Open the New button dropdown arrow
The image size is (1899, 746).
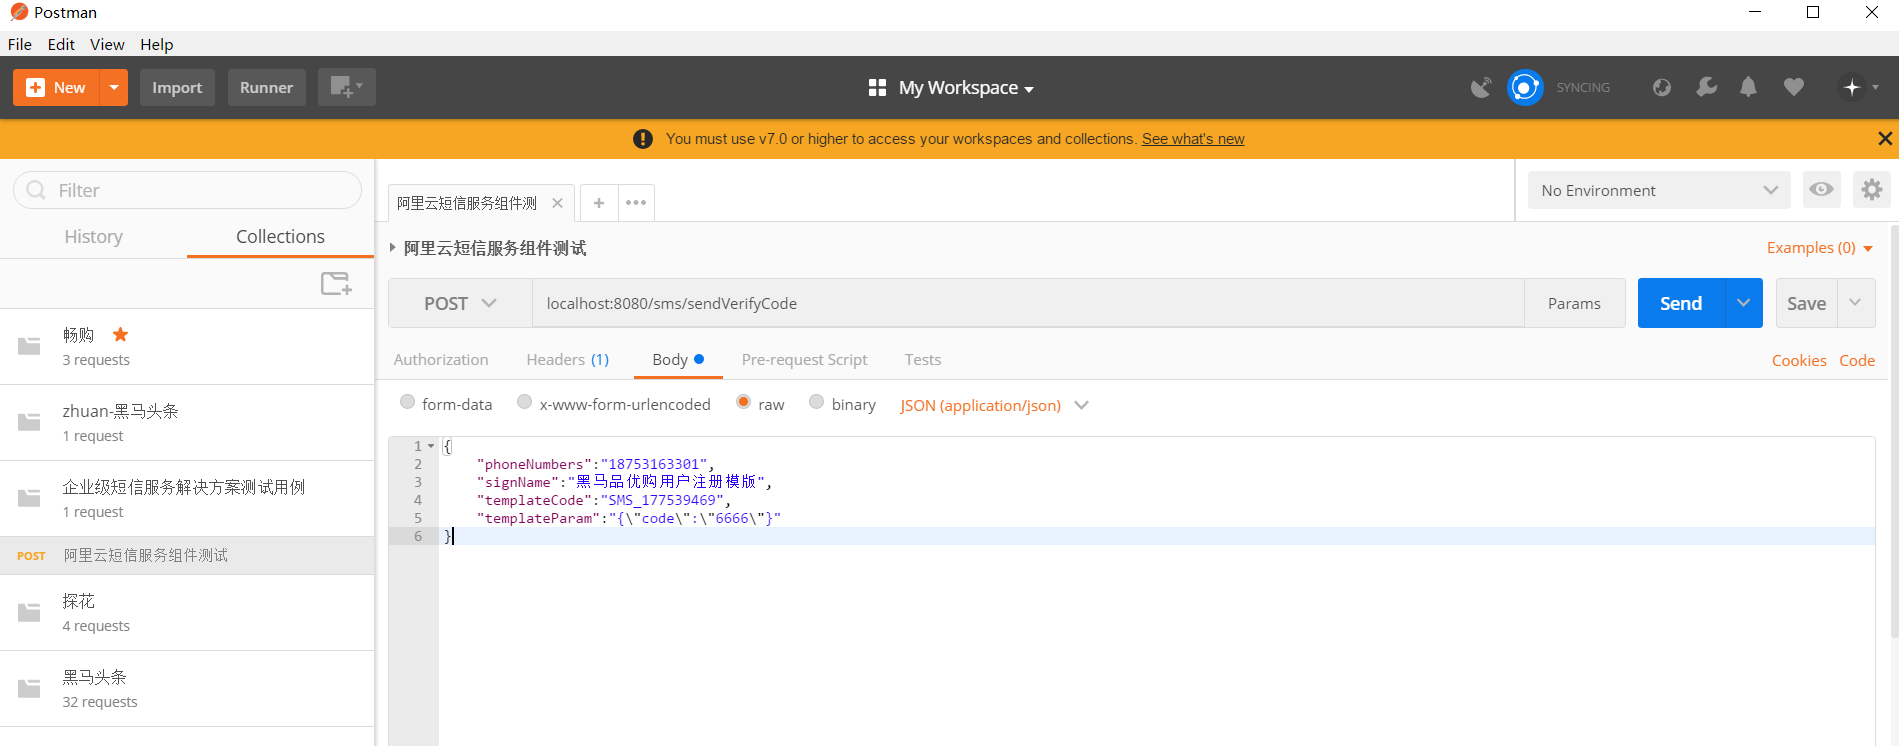(x=115, y=87)
